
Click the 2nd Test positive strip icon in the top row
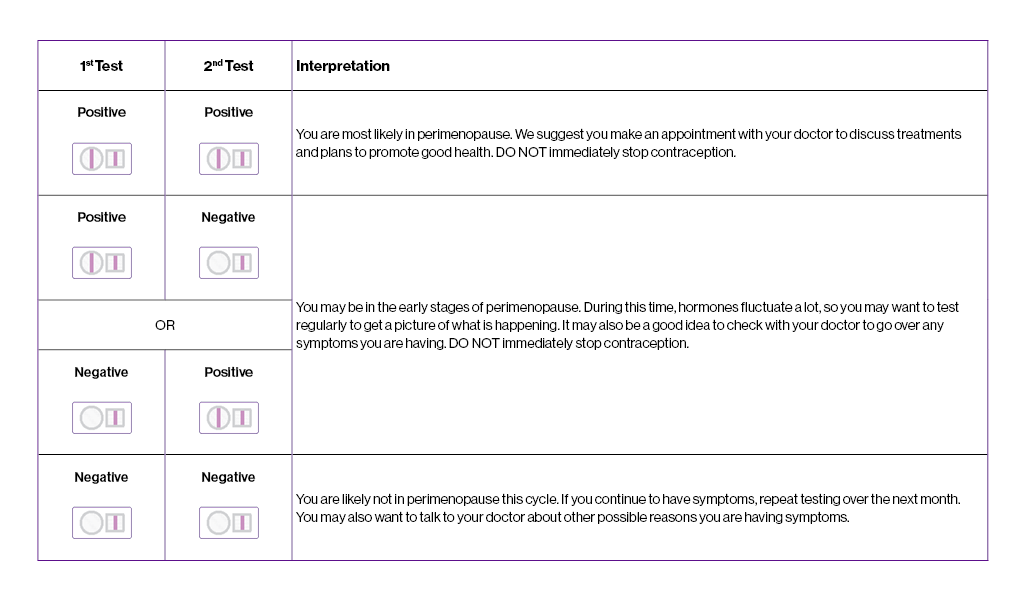click(229, 158)
